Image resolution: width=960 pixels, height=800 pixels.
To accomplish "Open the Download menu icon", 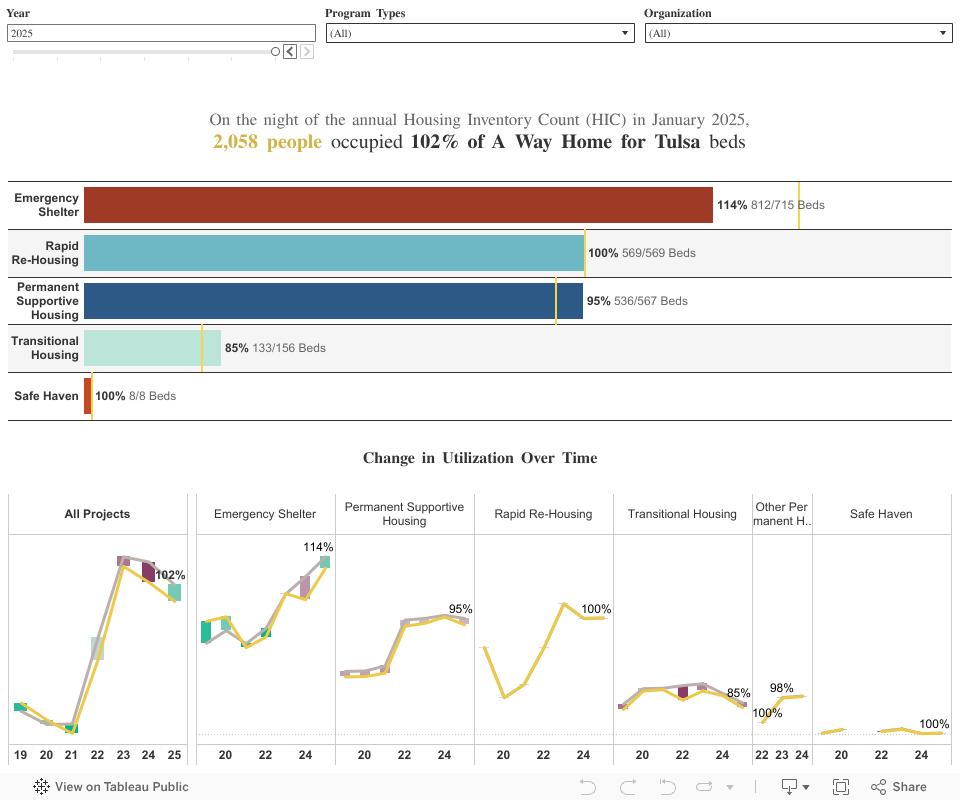I will 790,787.
